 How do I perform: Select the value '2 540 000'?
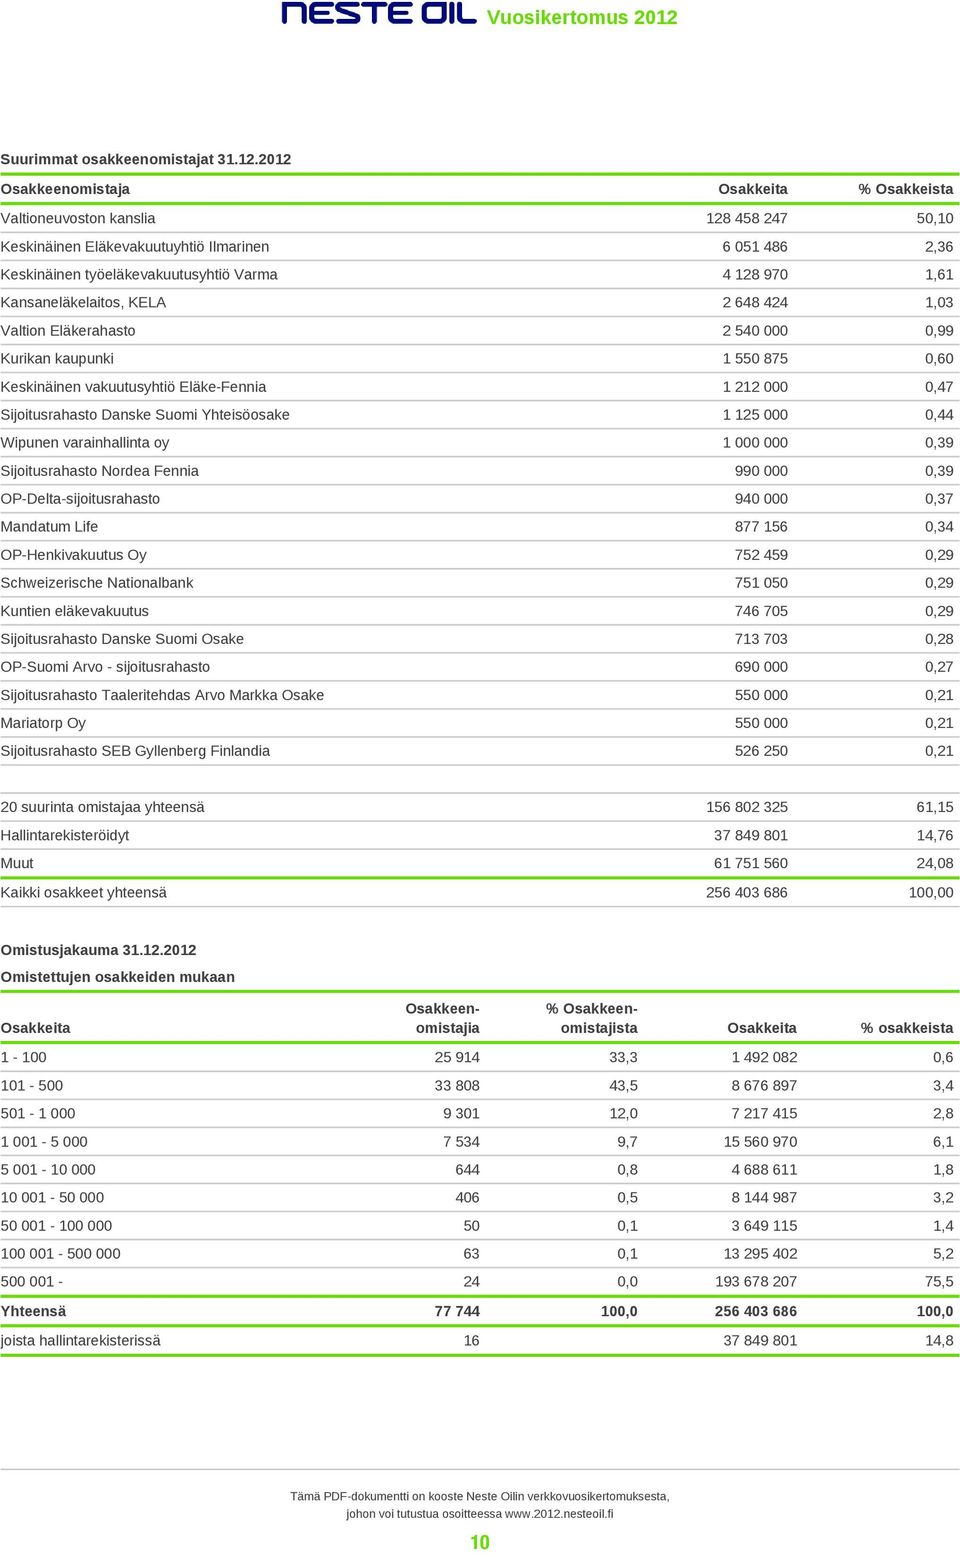[x=755, y=330]
